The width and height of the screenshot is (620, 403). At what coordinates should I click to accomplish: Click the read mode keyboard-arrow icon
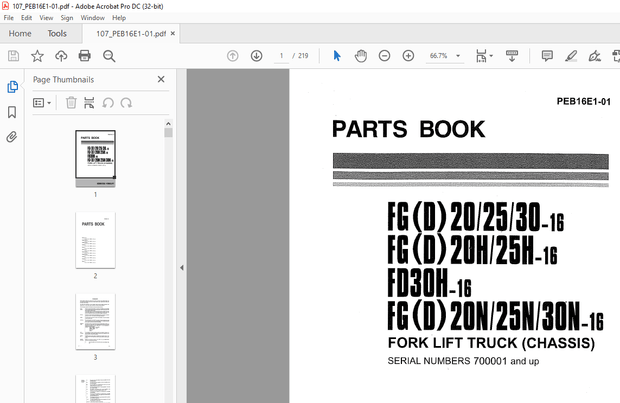point(512,56)
